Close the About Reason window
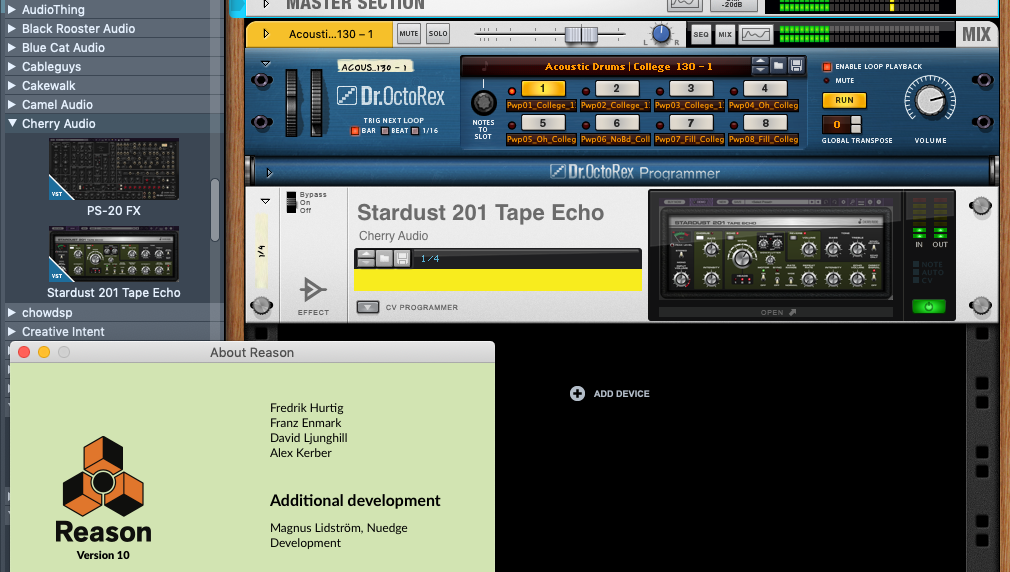1010x572 pixels. (24, 352)
